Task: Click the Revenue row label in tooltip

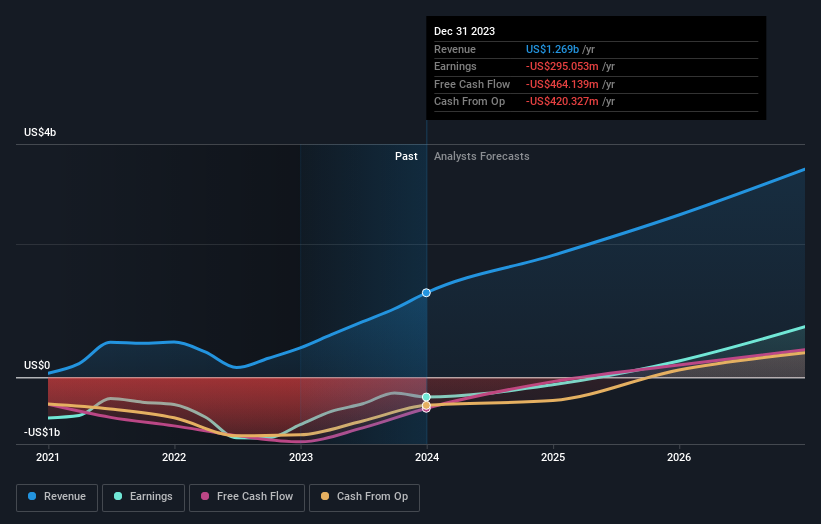Action: [454, 49]
